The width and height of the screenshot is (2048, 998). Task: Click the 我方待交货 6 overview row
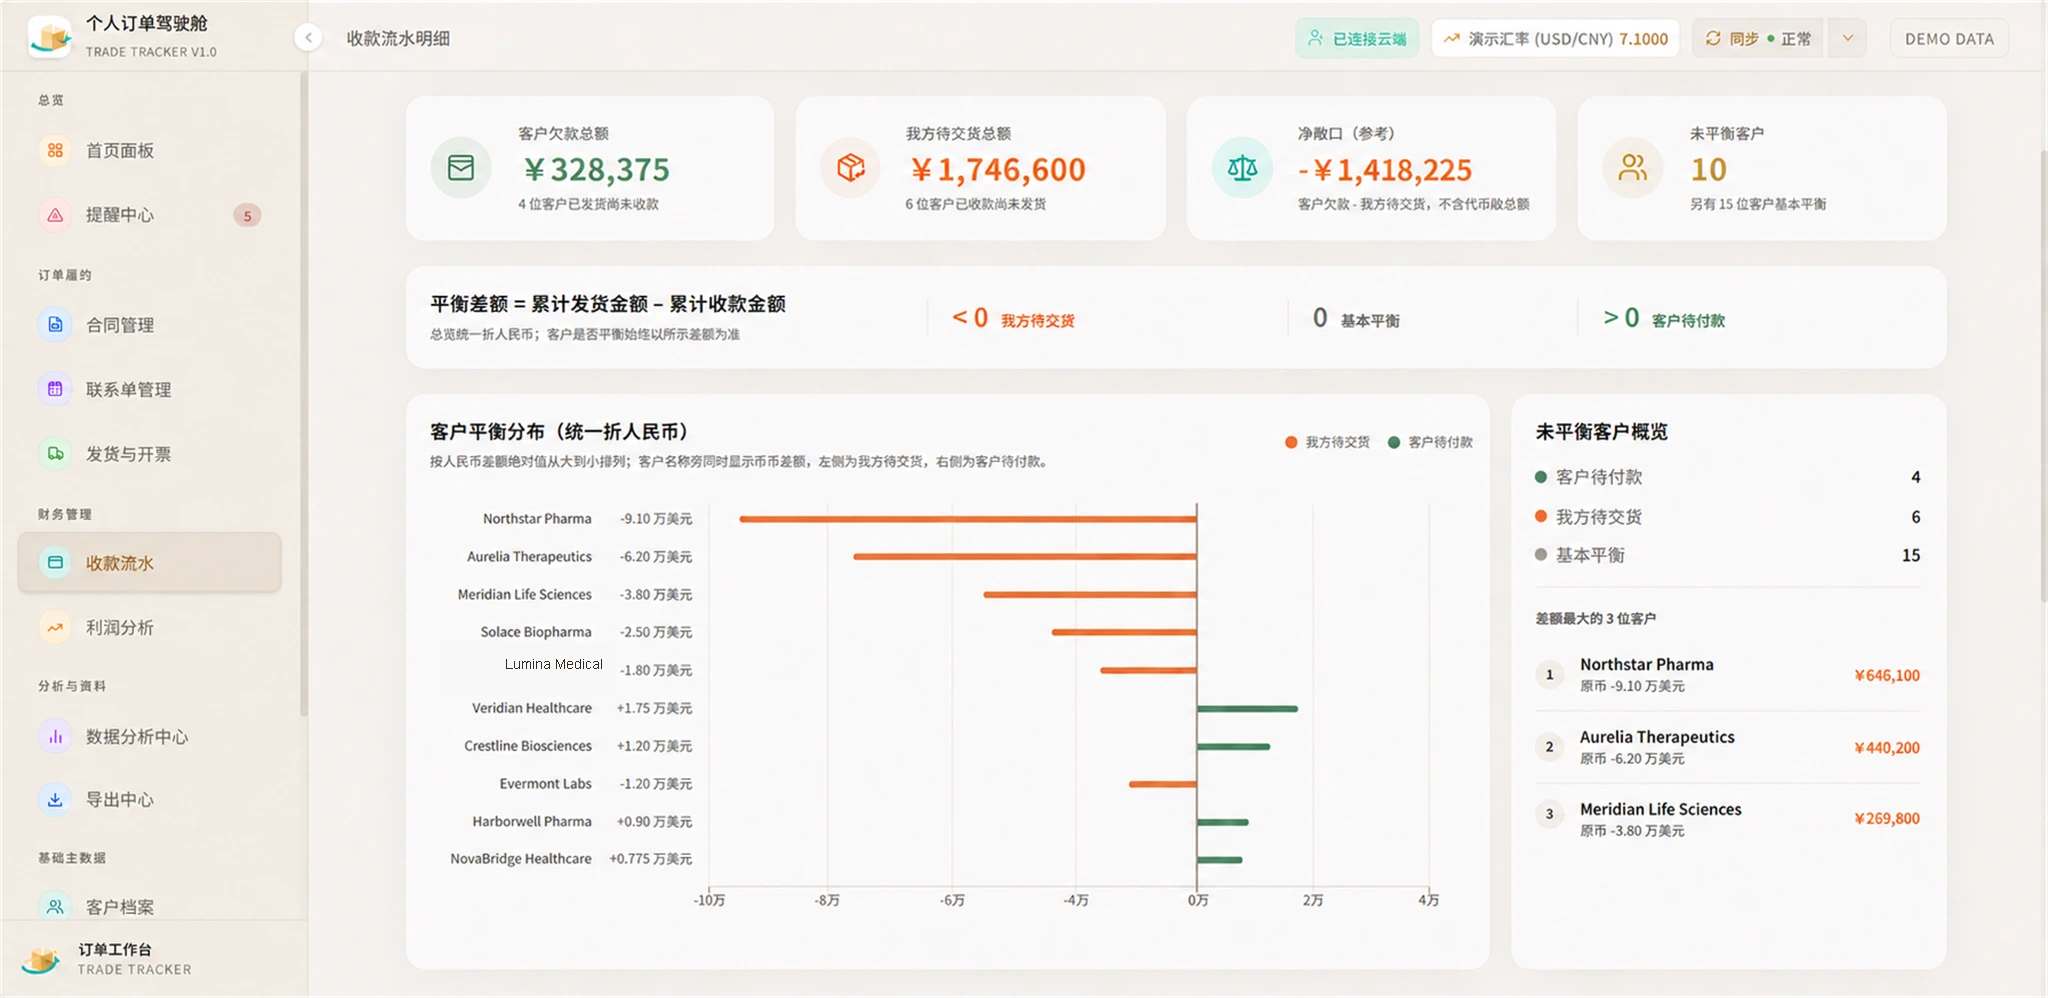(1728, 517)
